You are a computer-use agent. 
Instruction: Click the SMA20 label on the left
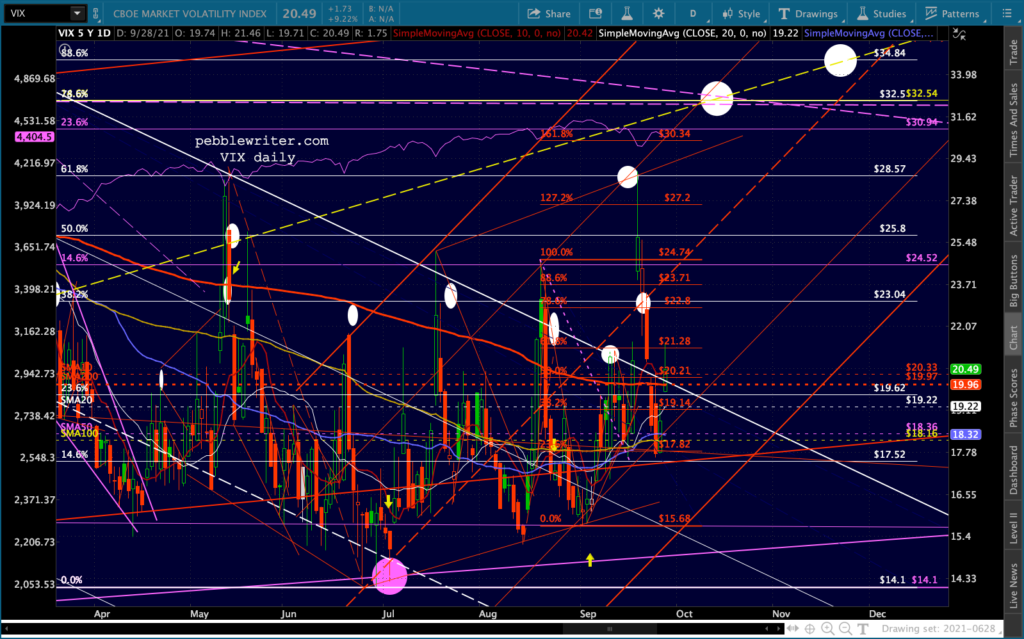[x=76, y=400]
